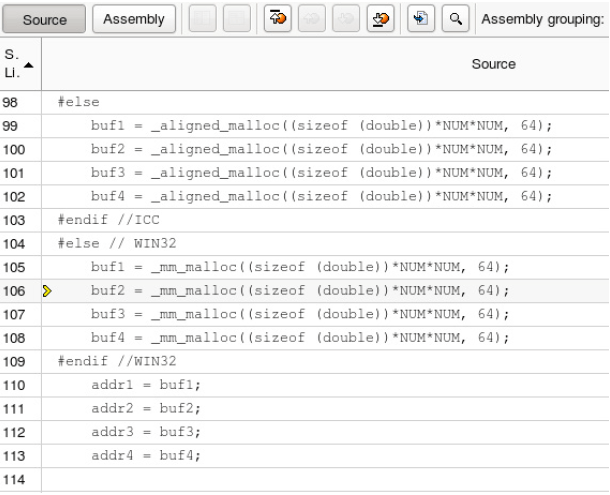This screenshot has width=610, height=495.
Task: Go to the next hotspot
Action: [x=346, y=18]
